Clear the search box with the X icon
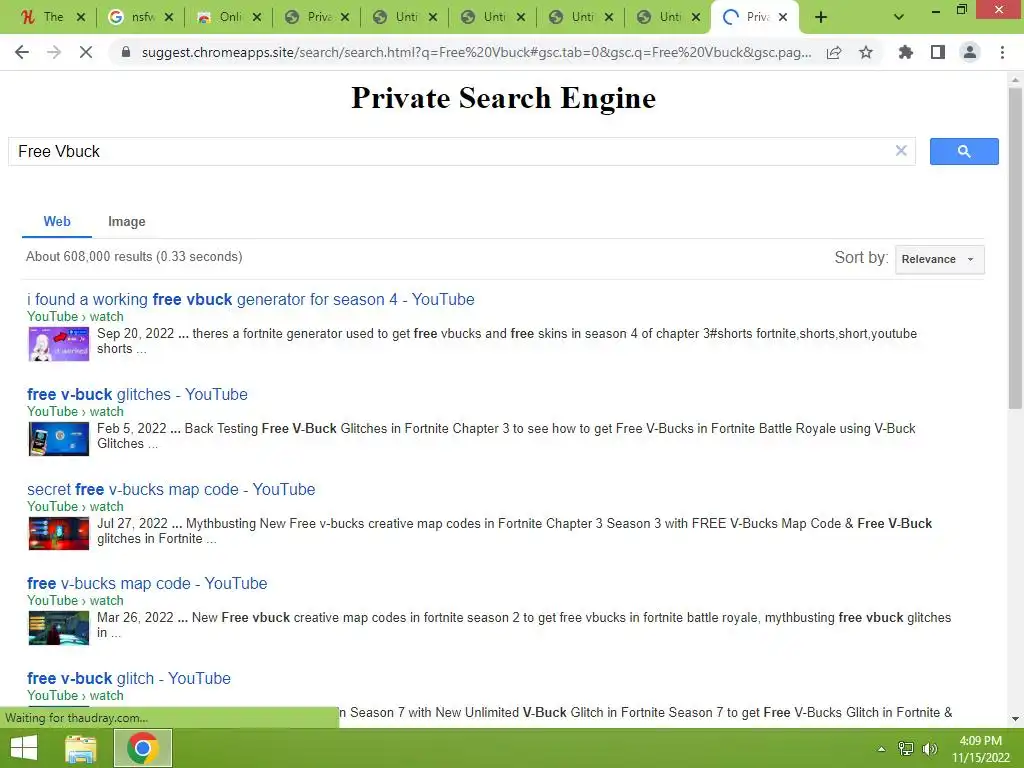Screen dimensions: 1024x768 [901, 151]
